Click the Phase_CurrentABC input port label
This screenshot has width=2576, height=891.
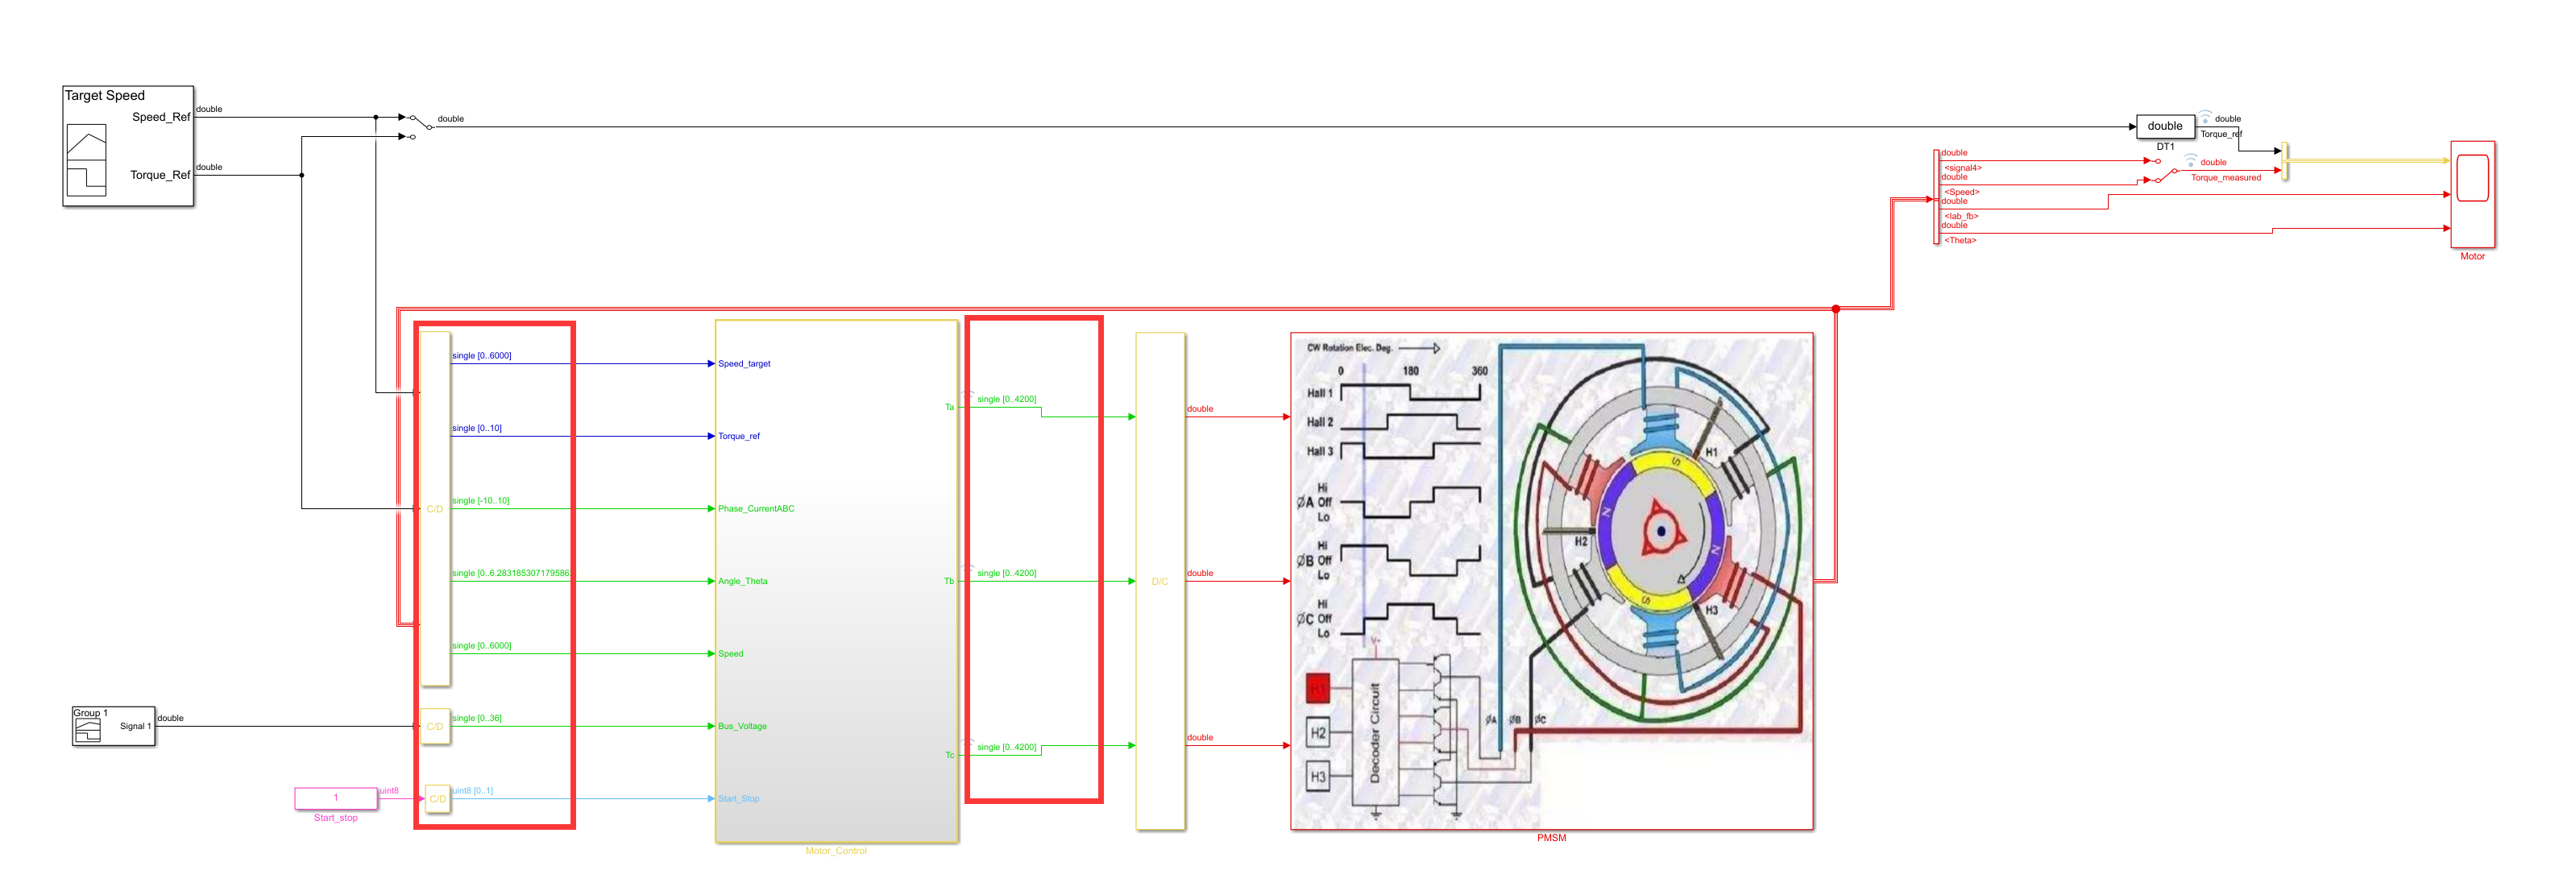tap(756, 509)
